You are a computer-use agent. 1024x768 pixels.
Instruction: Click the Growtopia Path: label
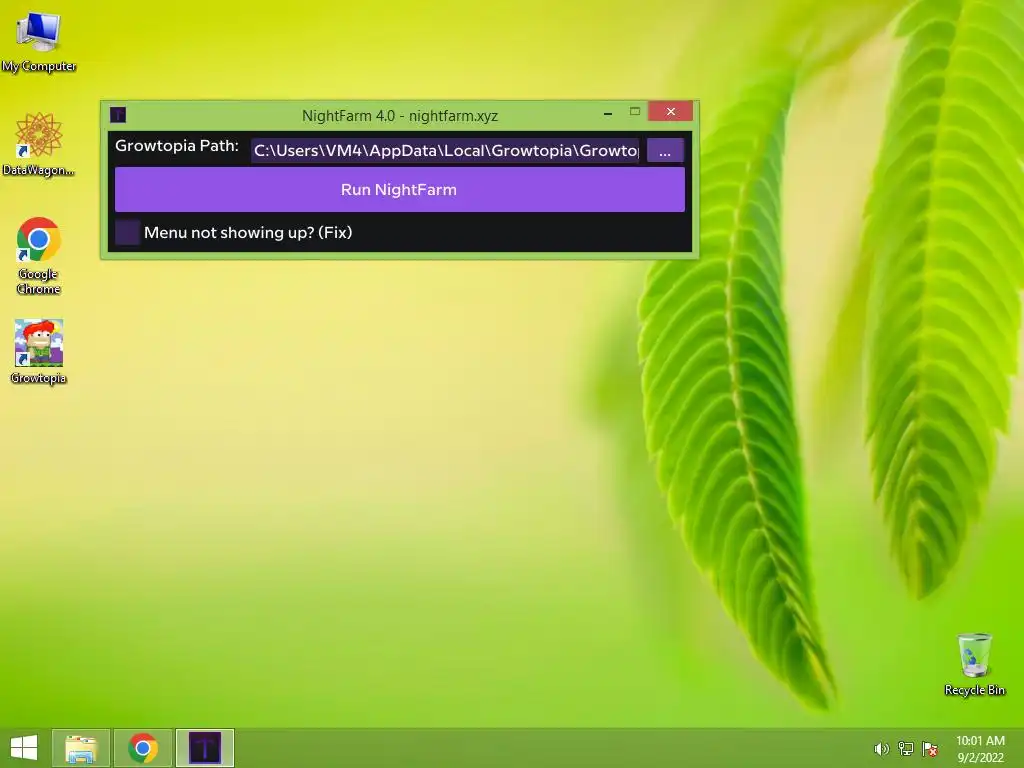pyautogui.click(x=177, y=146)
